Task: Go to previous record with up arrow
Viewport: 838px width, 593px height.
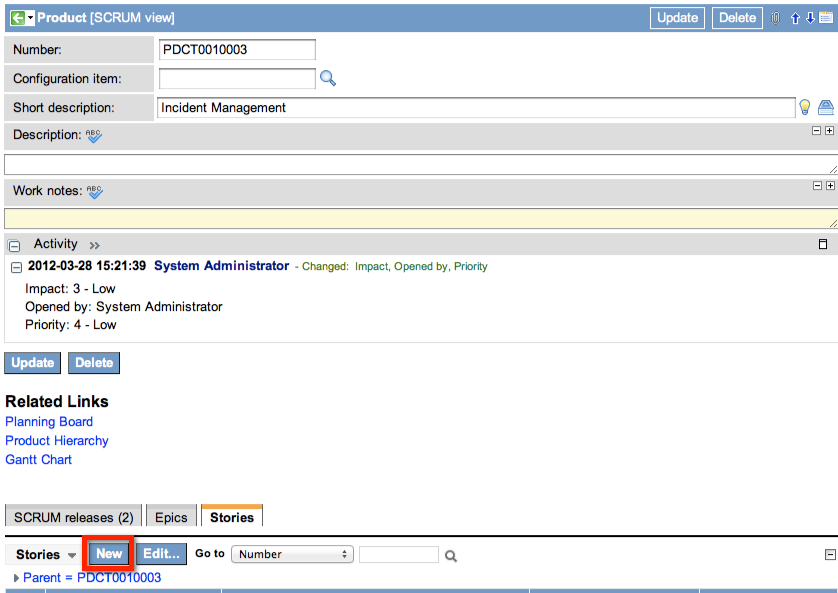Action: coord(795,18)
